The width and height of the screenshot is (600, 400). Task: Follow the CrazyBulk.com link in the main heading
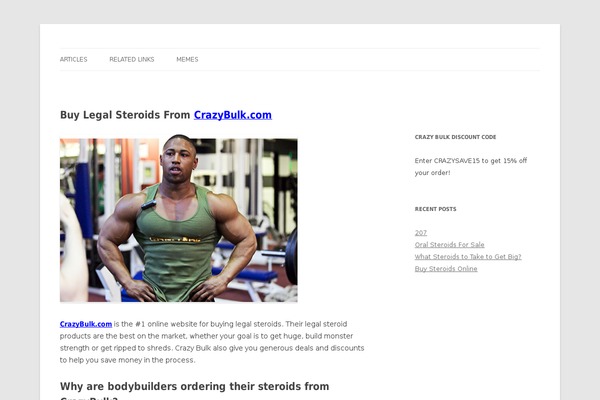pyautogui.click(x=233, y=115)
